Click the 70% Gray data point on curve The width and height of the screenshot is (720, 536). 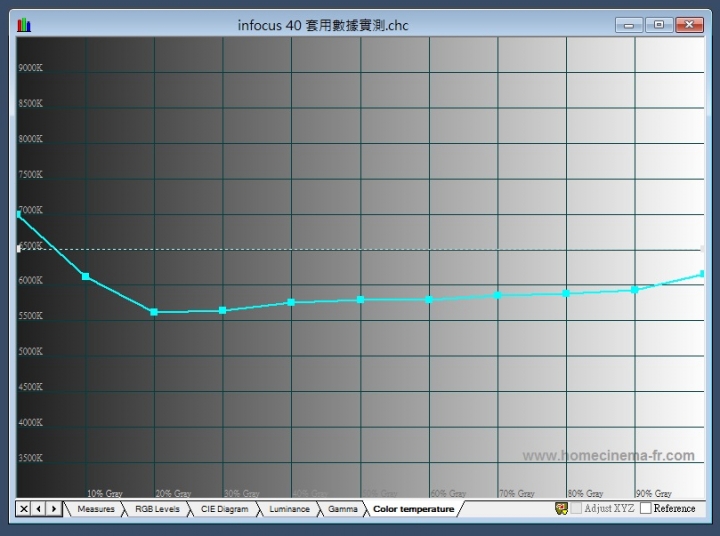[497, 295]
